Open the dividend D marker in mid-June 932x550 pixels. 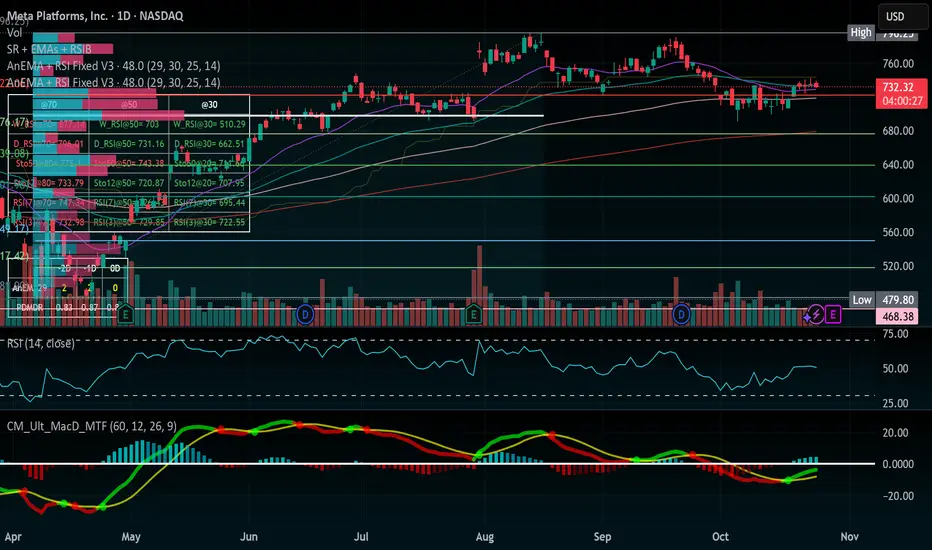[305, 314]
